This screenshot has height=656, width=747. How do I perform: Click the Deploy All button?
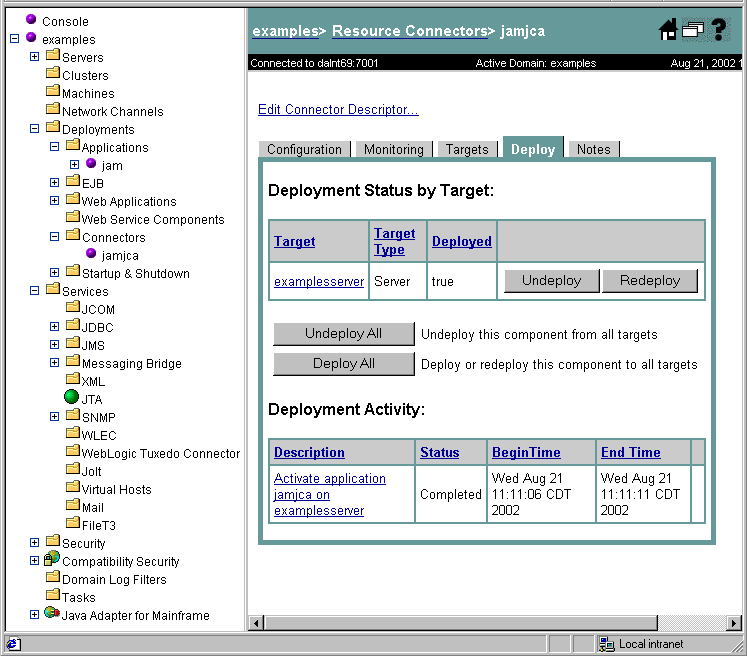[x=343, y=364]
